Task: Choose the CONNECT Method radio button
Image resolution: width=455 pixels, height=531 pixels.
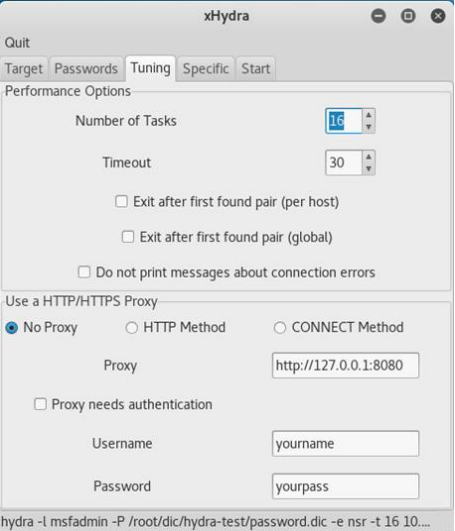Action: point(280,327)
